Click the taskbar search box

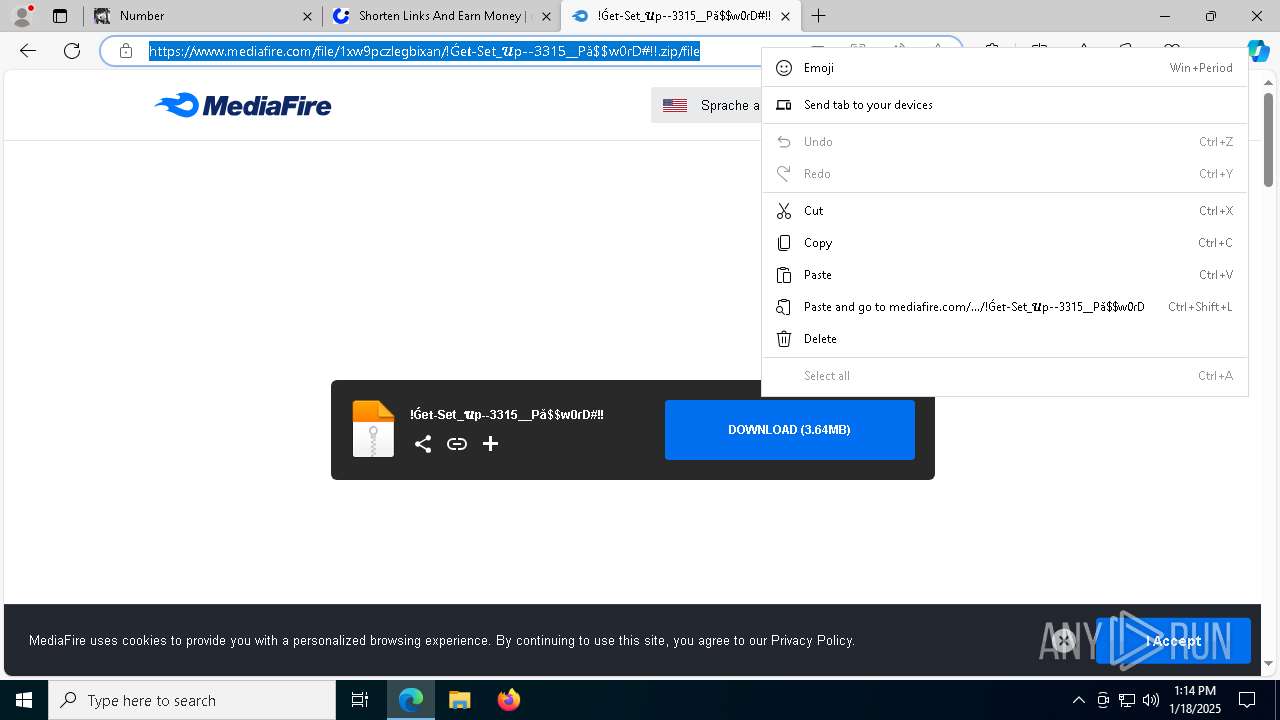pyautogui.click(x=192, y=700)
